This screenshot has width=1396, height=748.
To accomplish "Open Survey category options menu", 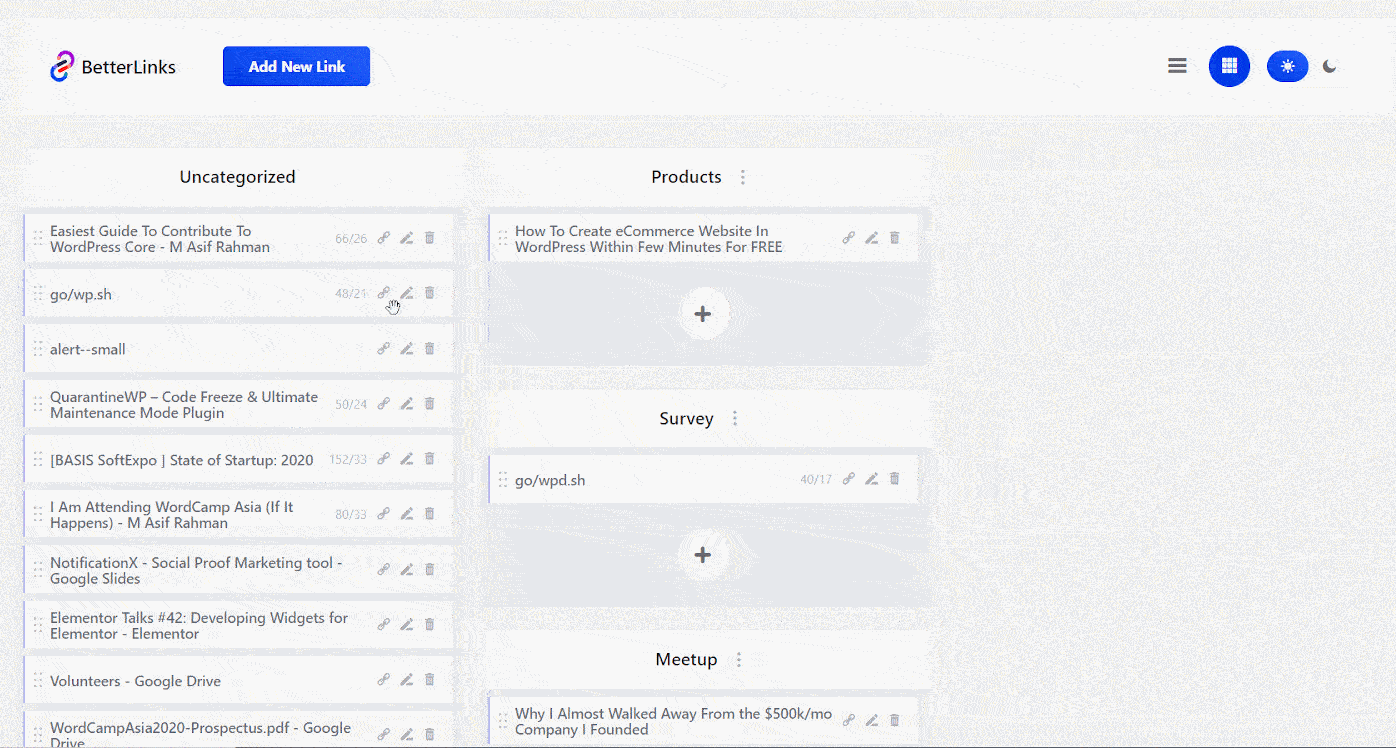I will (x=735, y=419).
